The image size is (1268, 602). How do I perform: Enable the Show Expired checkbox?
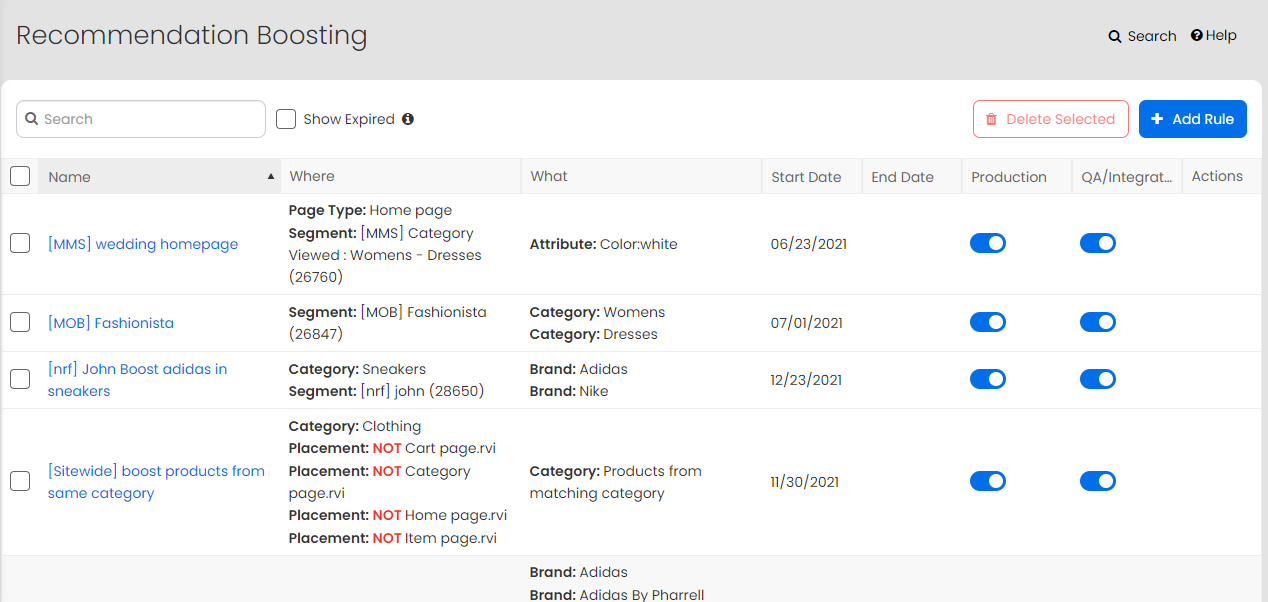click(286, 119)
